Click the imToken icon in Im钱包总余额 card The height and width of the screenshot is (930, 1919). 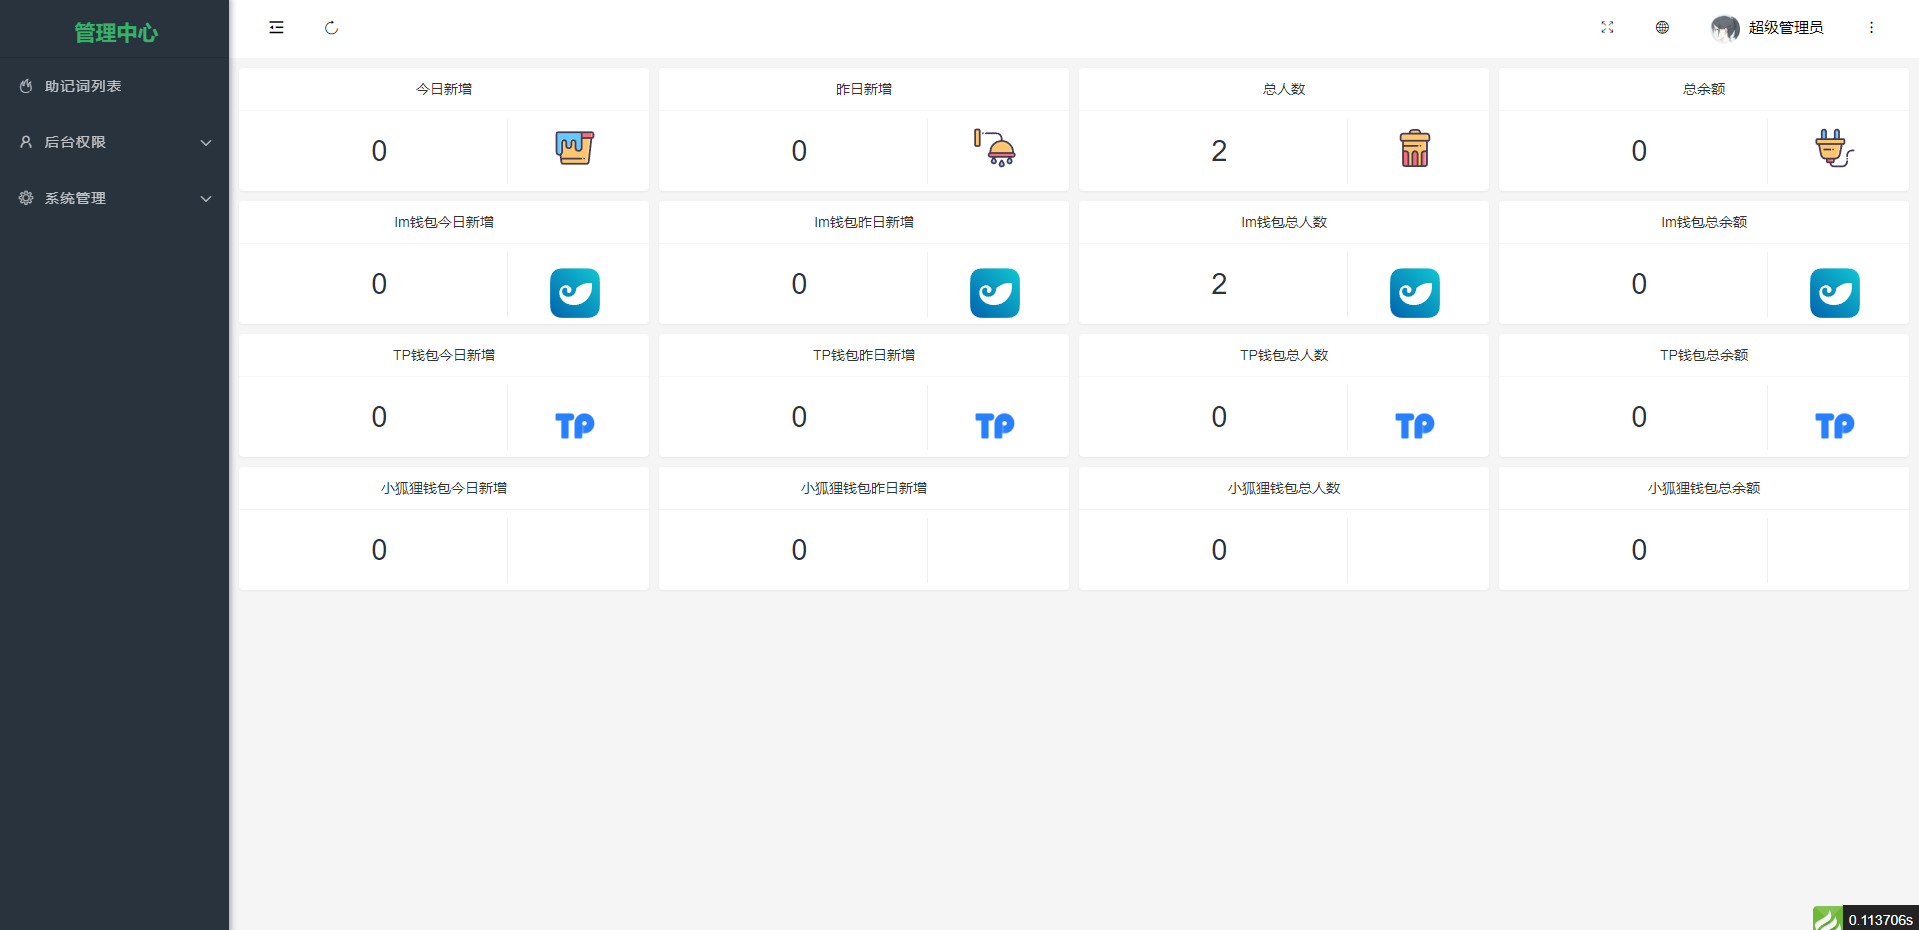click(x=1835, y=293)
